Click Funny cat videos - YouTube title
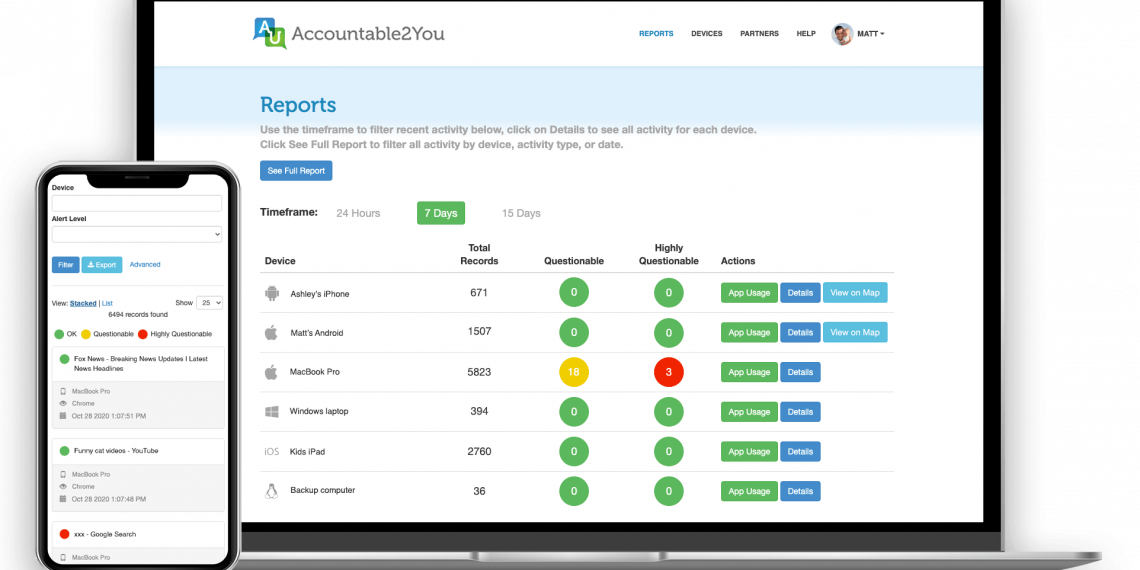Image resolution: width=1140 pixels, height=570 pixels. pos(116,451)
